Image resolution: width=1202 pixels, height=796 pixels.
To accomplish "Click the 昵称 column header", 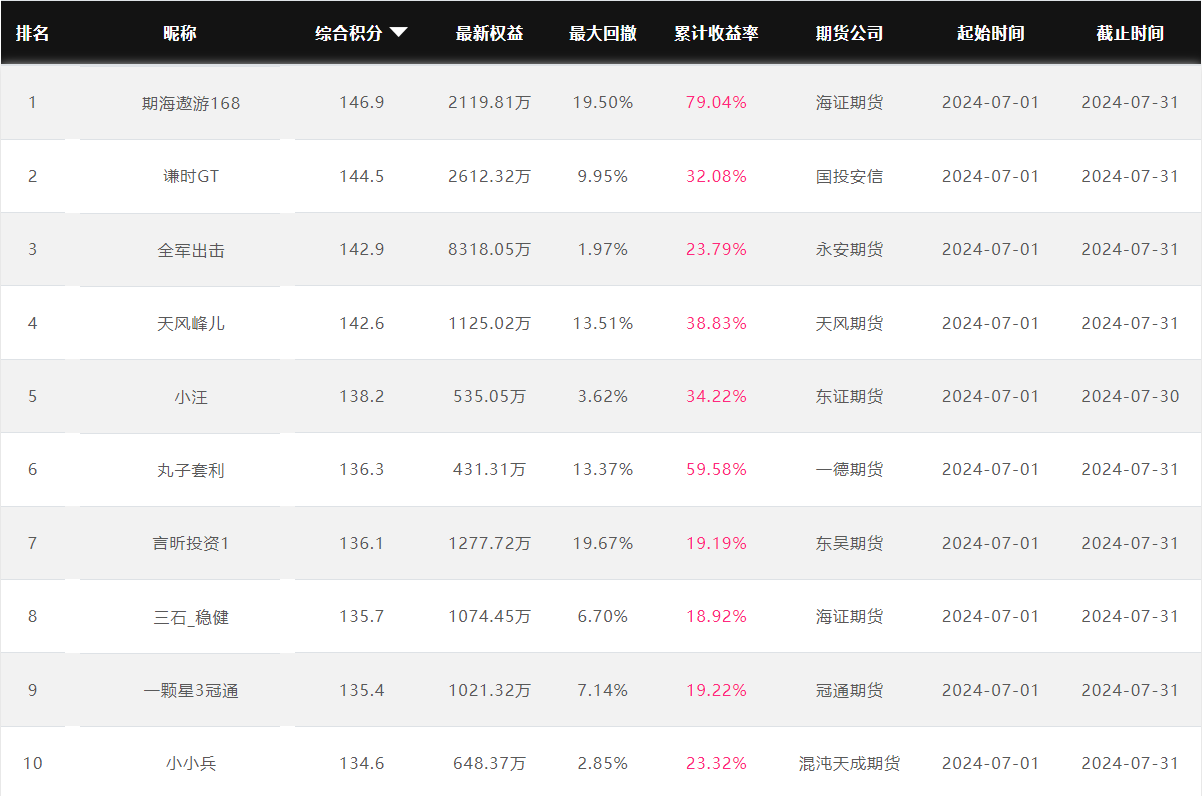I will (x=180, y=33).
